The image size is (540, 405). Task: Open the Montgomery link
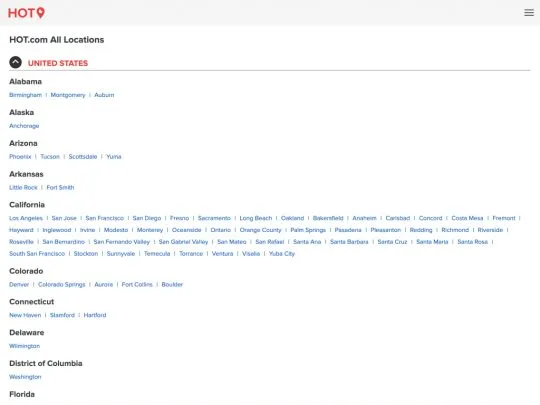point(68,95)
